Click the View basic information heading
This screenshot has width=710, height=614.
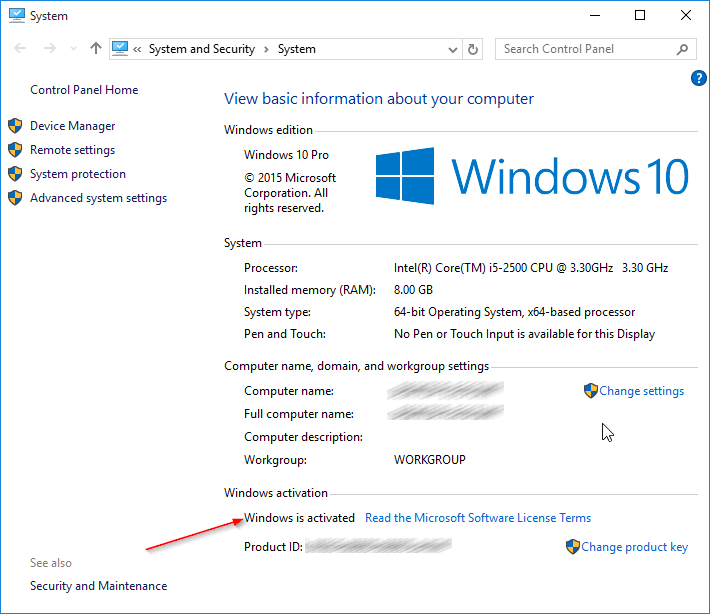tap(379, 99)
